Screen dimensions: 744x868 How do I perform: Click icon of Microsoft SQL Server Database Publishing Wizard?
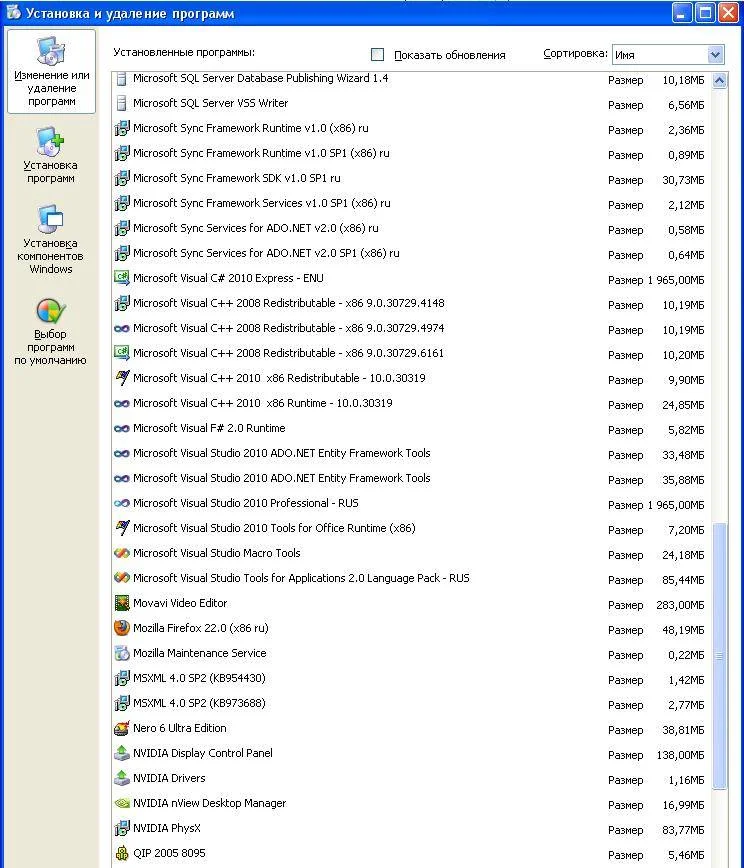point(121,79)
